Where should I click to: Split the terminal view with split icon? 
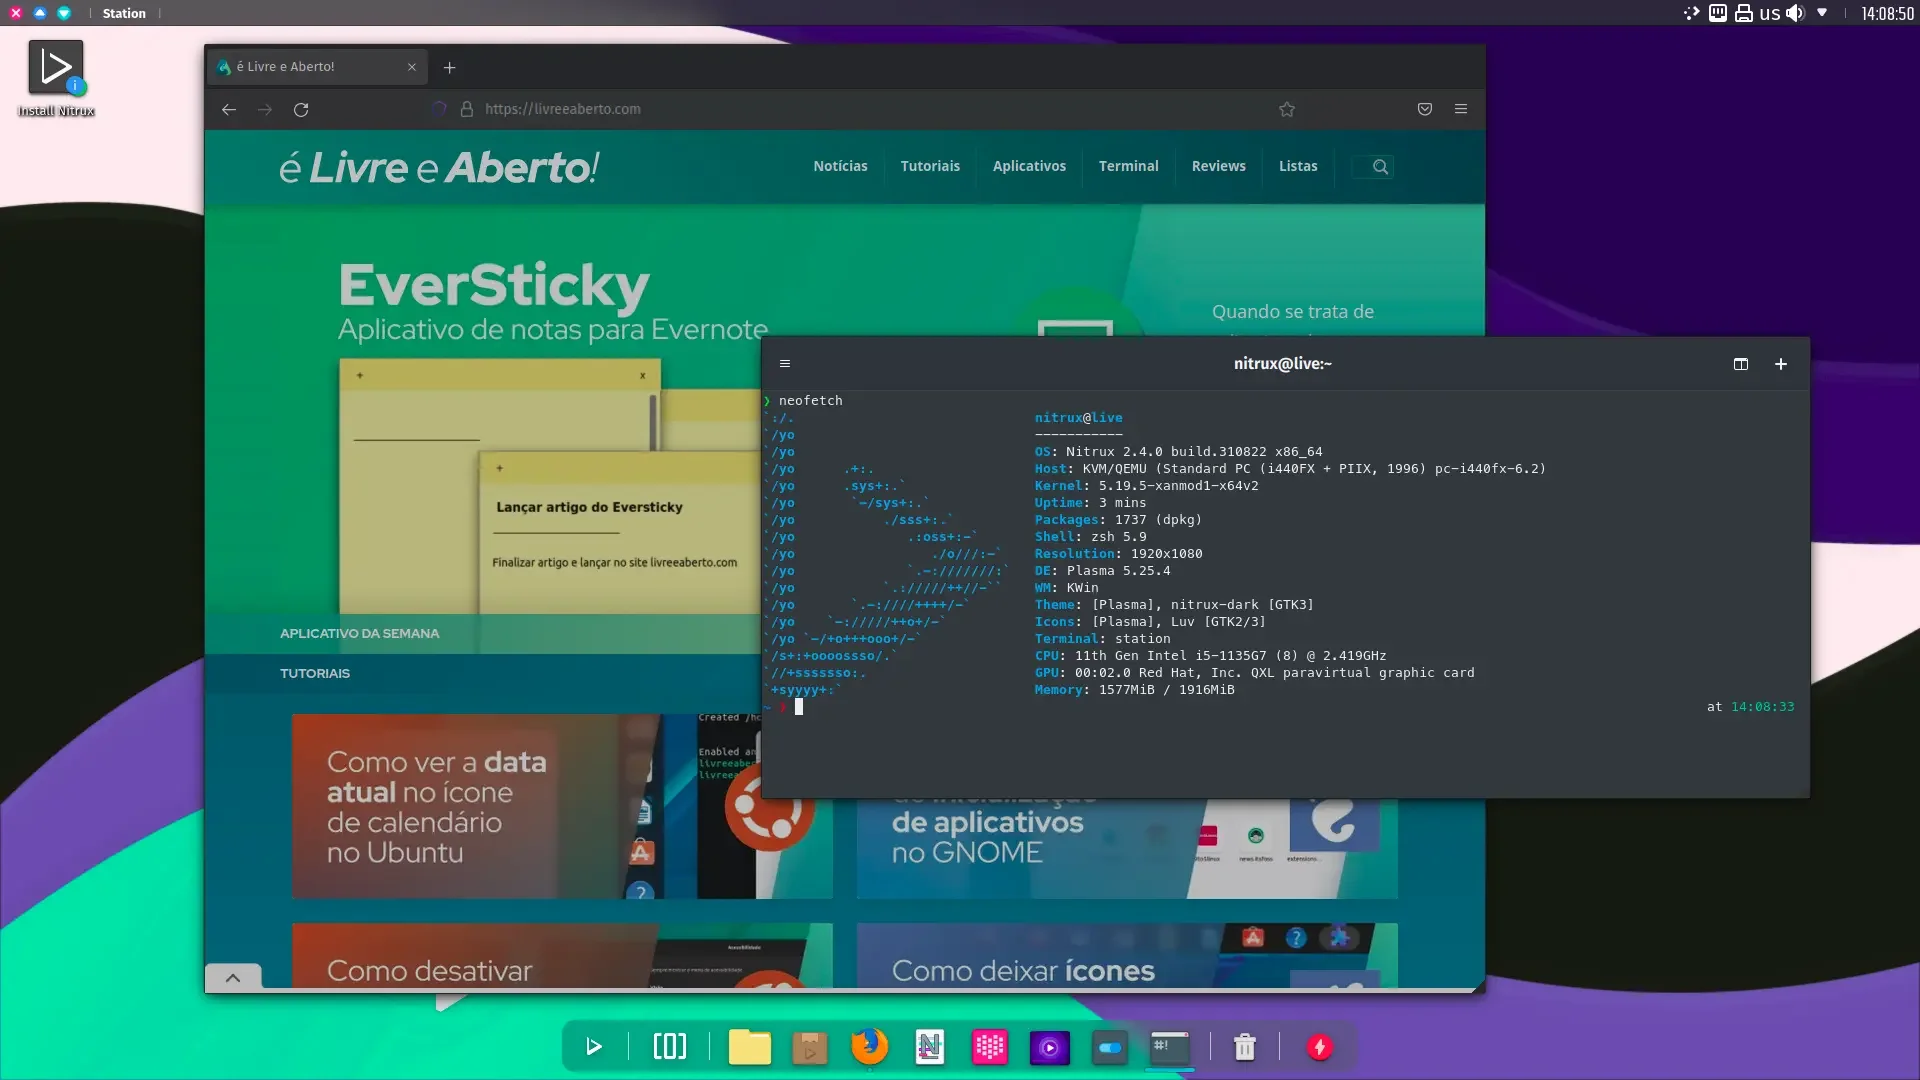[x=1741, y=364]
